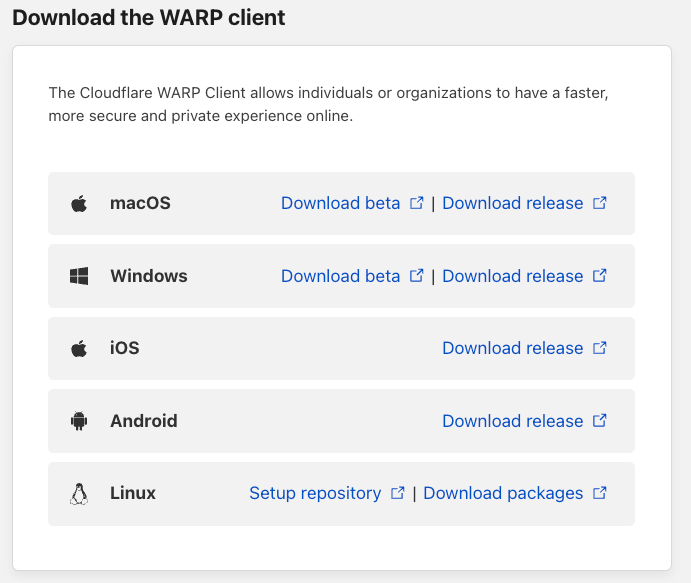Click external-link icon beside macOS Download beta
Image resolution: width=691 pixels, height=583 pixels.
point(416,203)
